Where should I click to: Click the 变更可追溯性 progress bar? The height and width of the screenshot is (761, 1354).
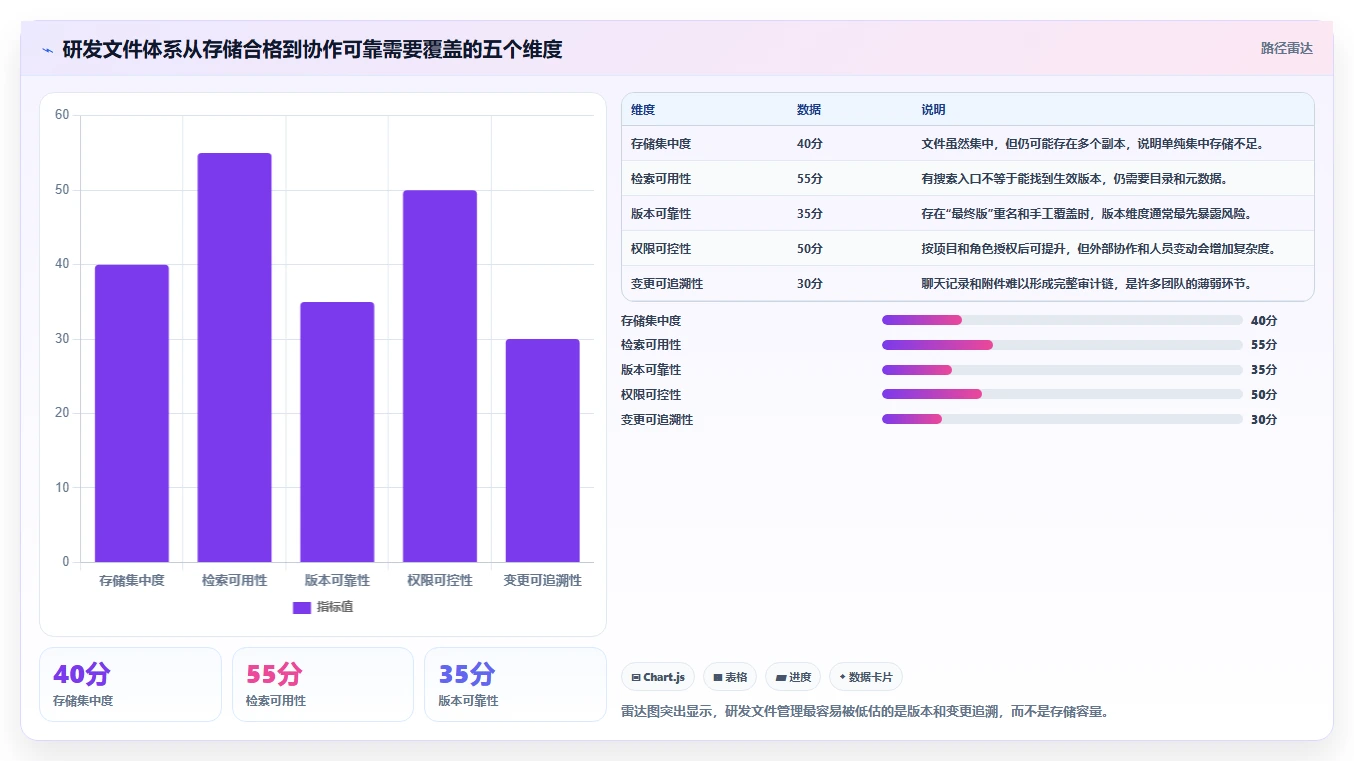pyautogui.click(x=1062, y=419)
